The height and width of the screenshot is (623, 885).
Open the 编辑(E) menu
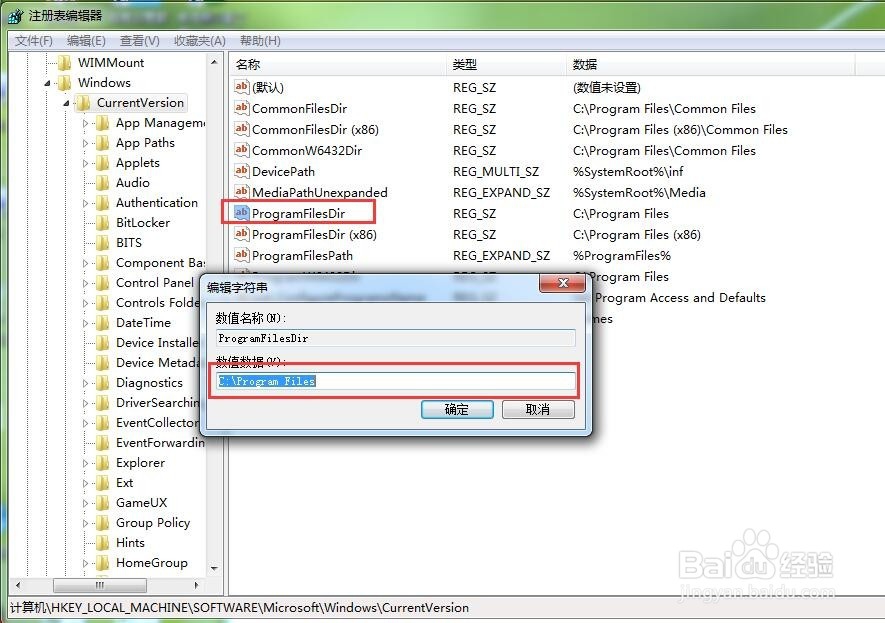(x=86, y=41)
